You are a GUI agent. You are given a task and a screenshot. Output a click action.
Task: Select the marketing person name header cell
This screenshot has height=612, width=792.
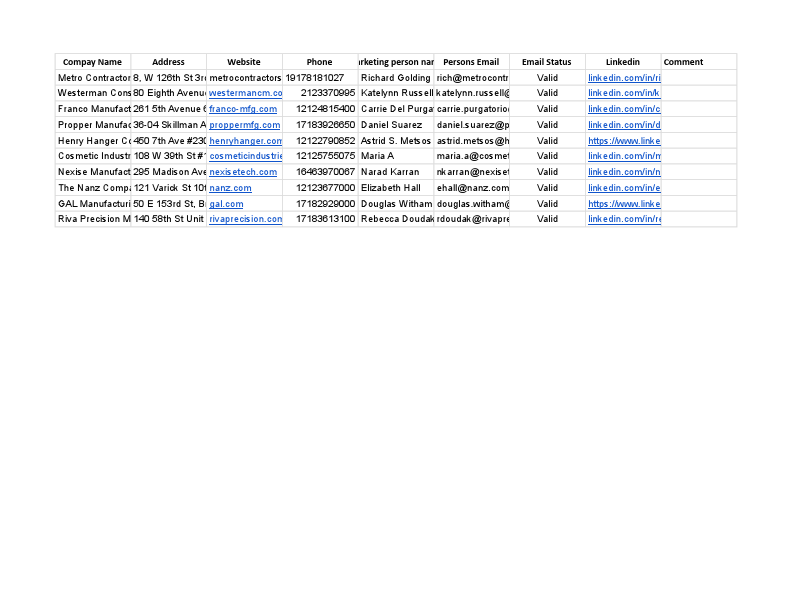[x=396, y=62]
